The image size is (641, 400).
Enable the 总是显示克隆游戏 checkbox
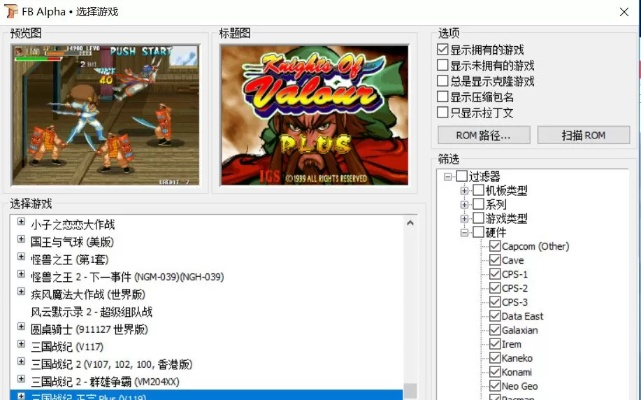tap(443, 81)
